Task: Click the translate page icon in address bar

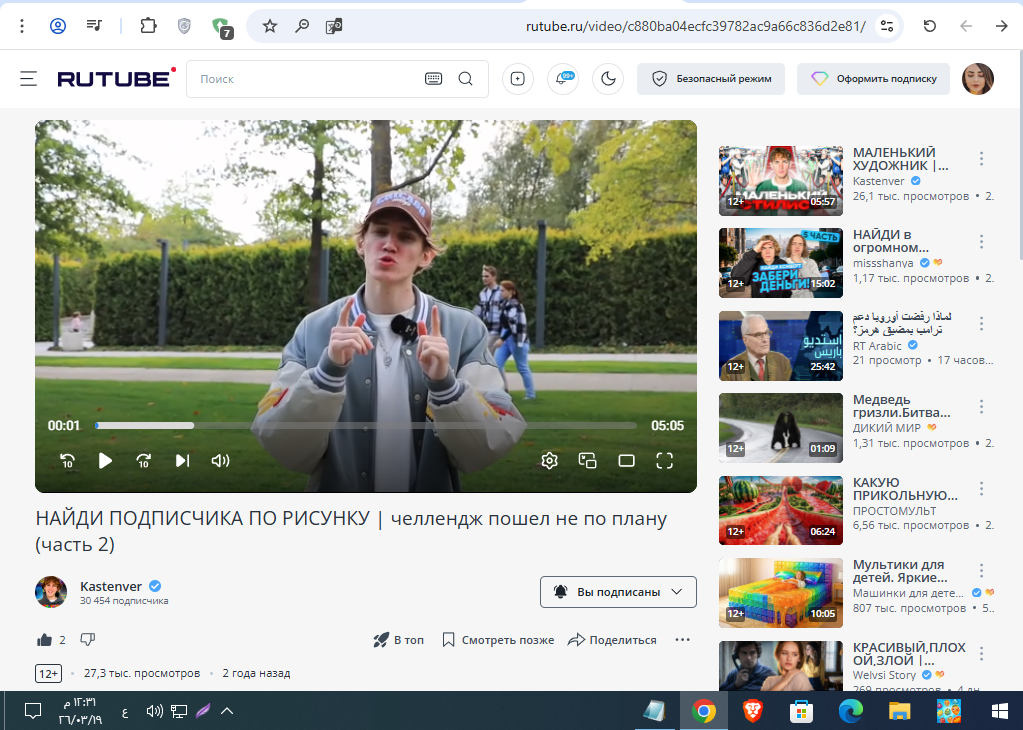Action: [334, 26]
